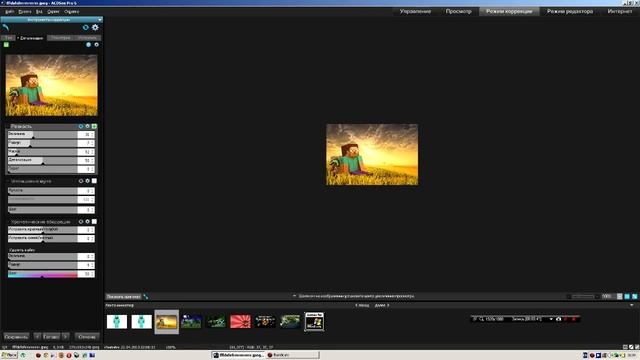Click the Резкость Детализация slider
640x360 pixels.
click(42, 160)
